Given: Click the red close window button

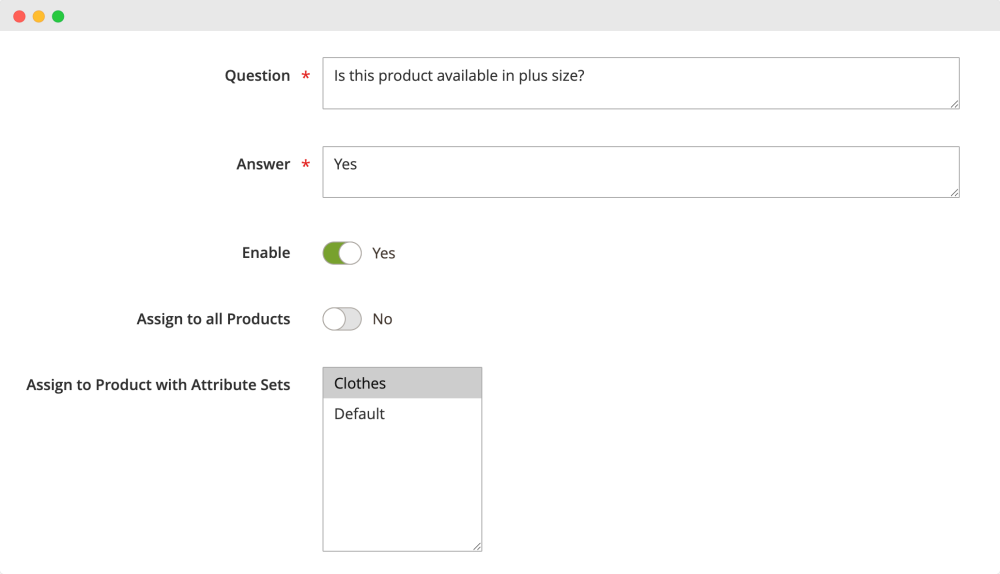Looking at the screenshot, I should click(19, 17).
